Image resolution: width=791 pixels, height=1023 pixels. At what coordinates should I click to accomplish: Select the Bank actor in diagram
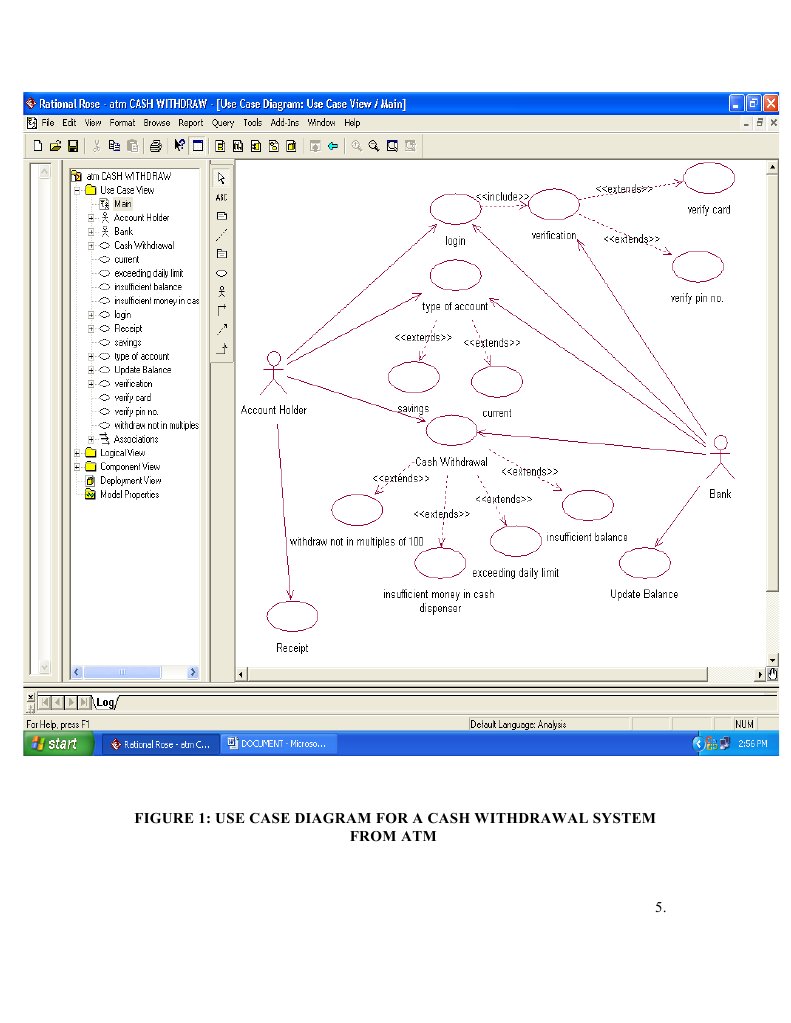click(721, 457)
